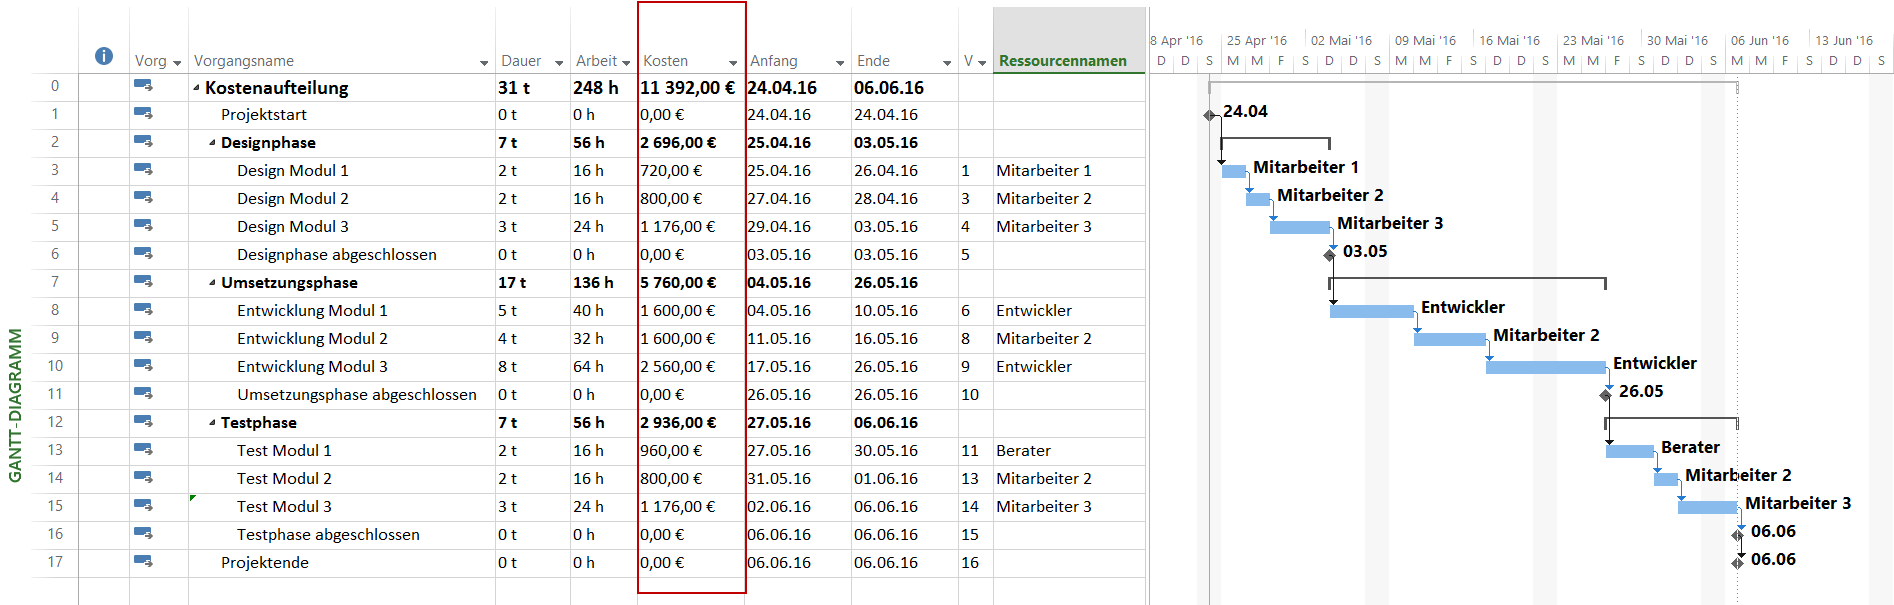This screenshot has width=1894, height=605.
Task: Select the Ressourcennamen column header
Action: click(x=1062, y=61)
